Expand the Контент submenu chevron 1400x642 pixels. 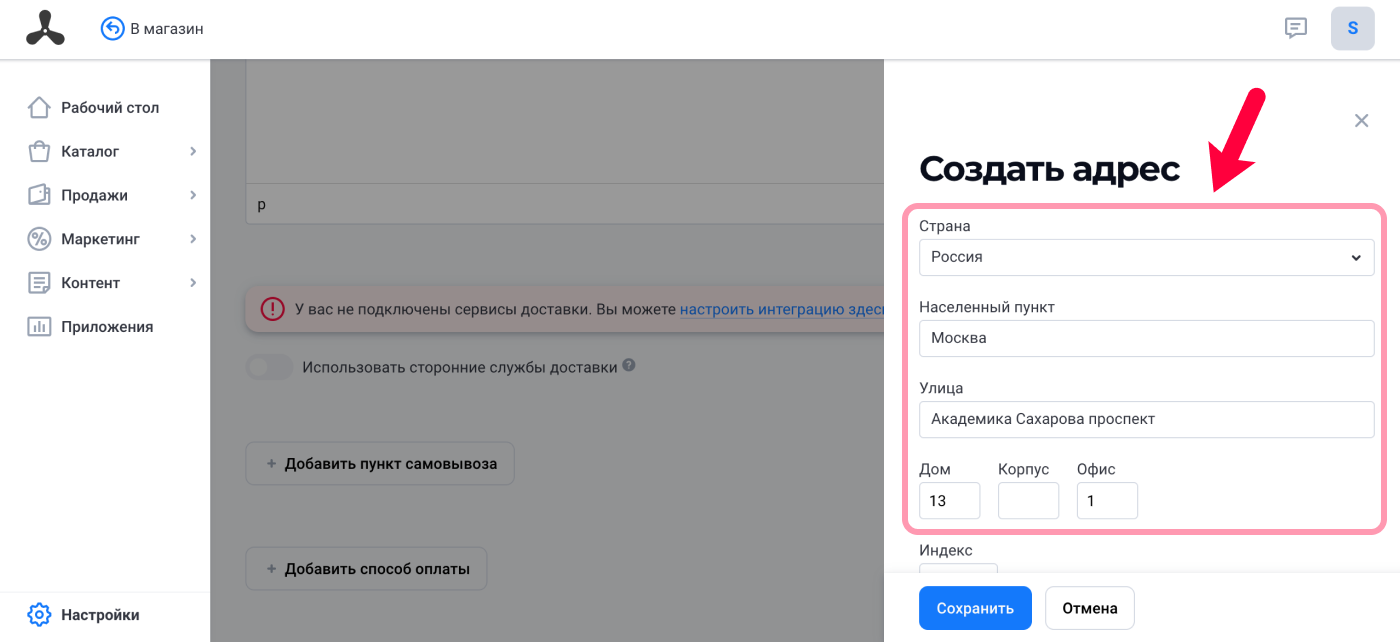pyautogui.click(x=193, y=283)
